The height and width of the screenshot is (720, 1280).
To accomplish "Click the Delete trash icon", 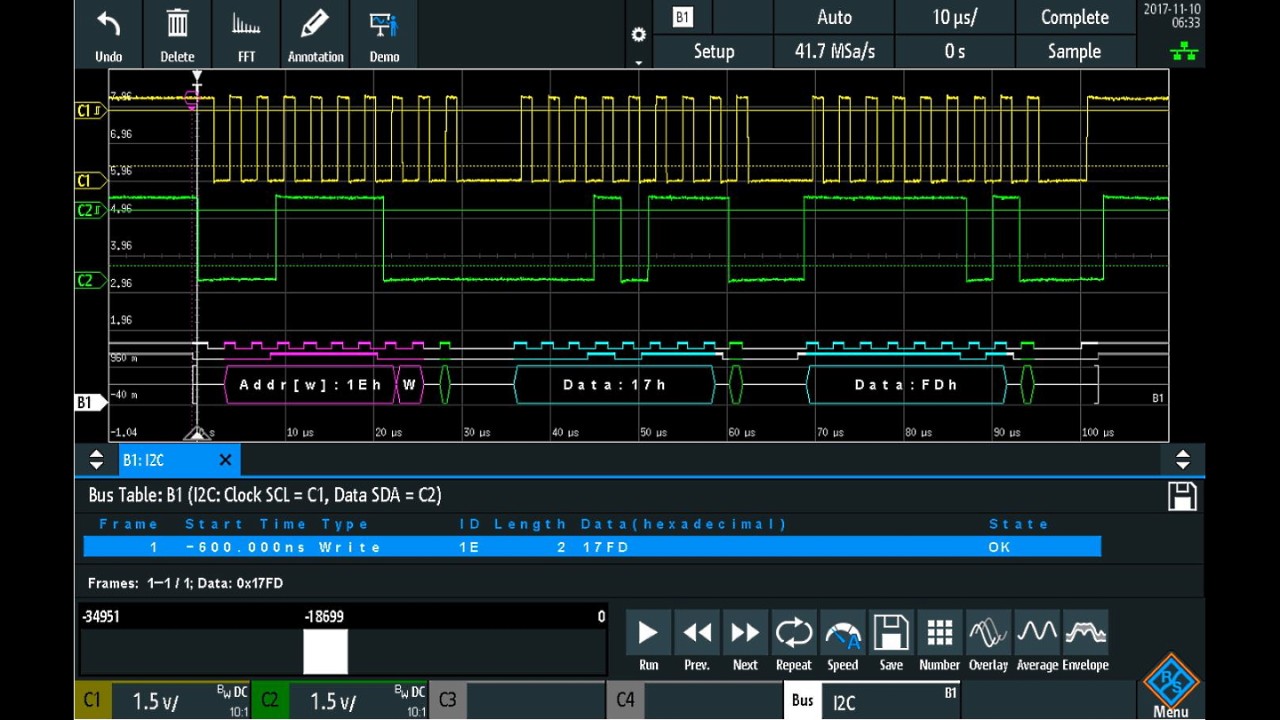I will click(177, 25).
